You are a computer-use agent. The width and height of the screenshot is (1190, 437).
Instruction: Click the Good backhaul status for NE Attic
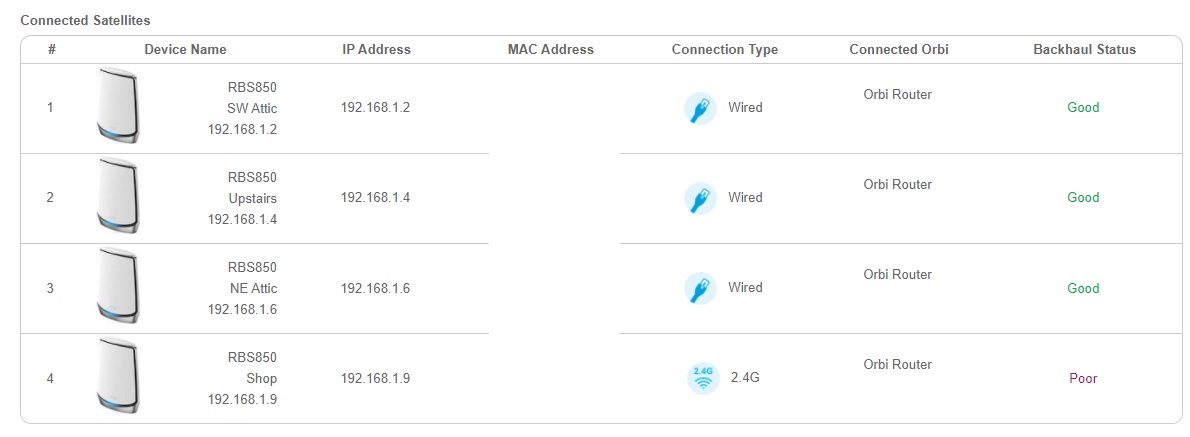pyautogui.click(x=1083, y=289)
